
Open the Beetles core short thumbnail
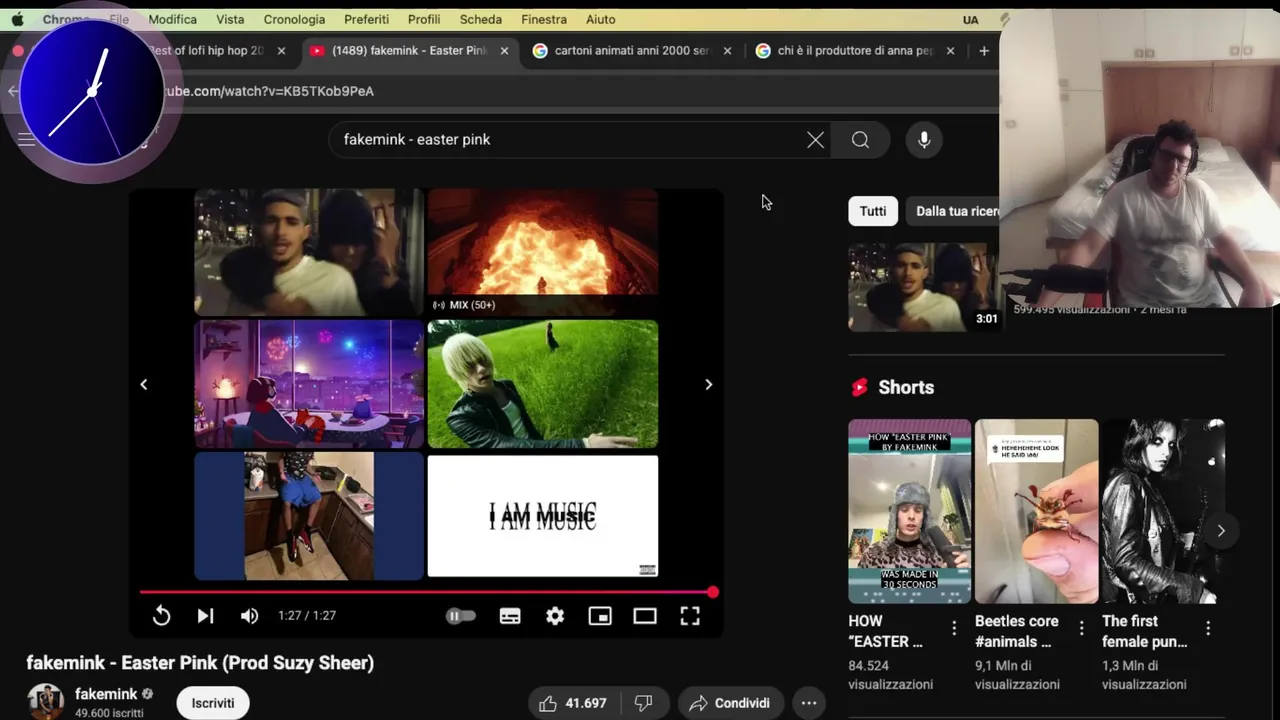[1036, 511]
